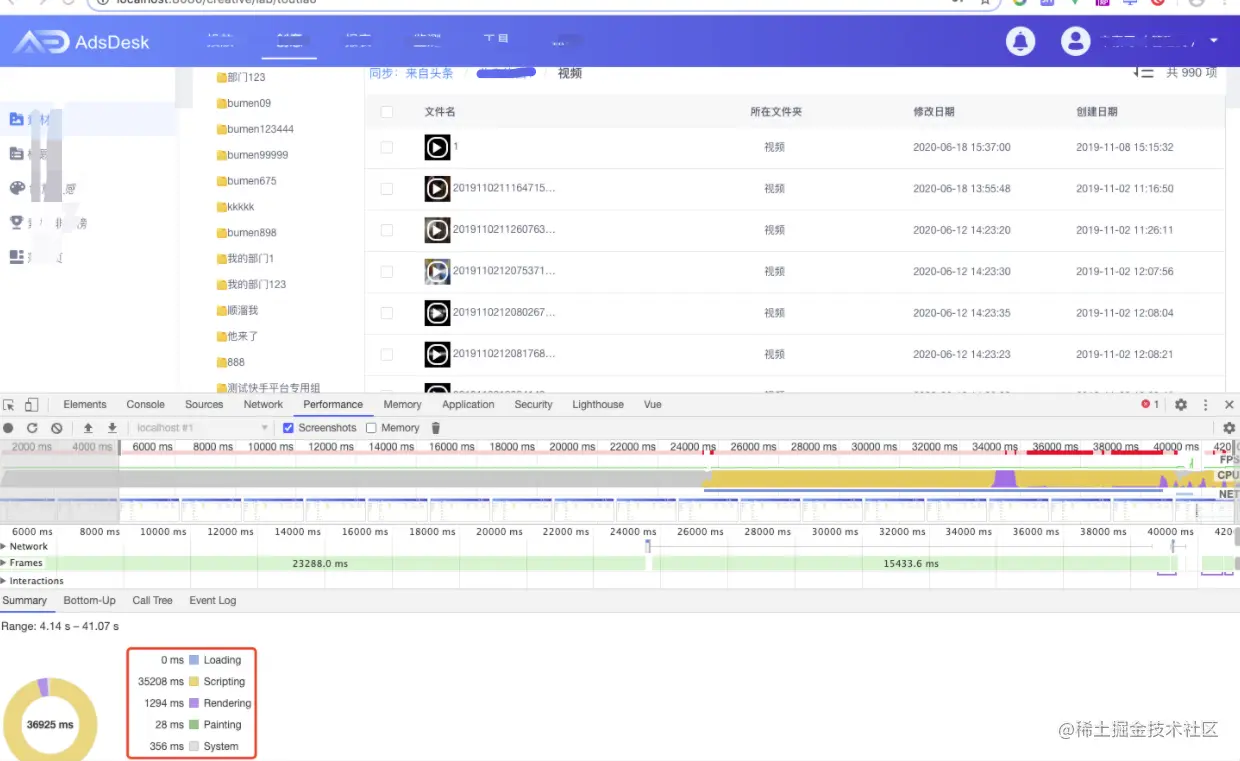This screenshot has height=761, width=1240.
Task: Switch to the Call Tree tab
Action: coord(152,601)
